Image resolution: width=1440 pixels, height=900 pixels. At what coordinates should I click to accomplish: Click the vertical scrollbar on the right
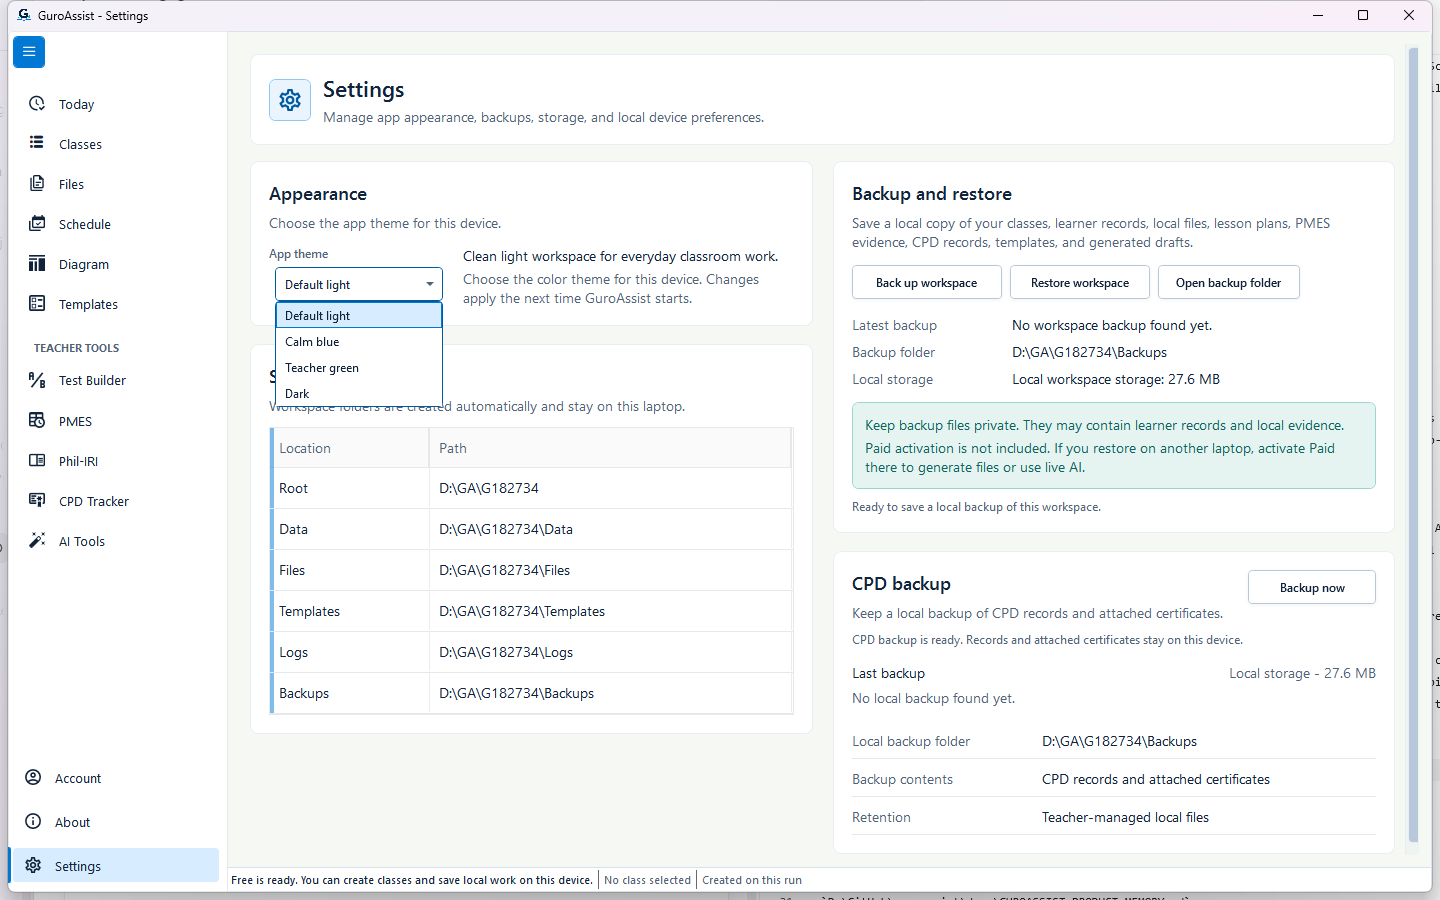1413,445
